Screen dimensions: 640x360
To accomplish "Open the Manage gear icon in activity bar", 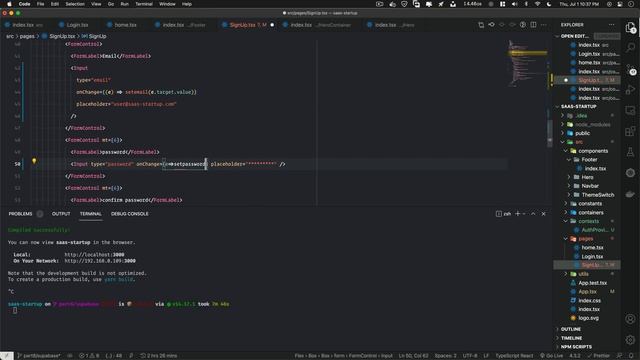I will point(630,340).
